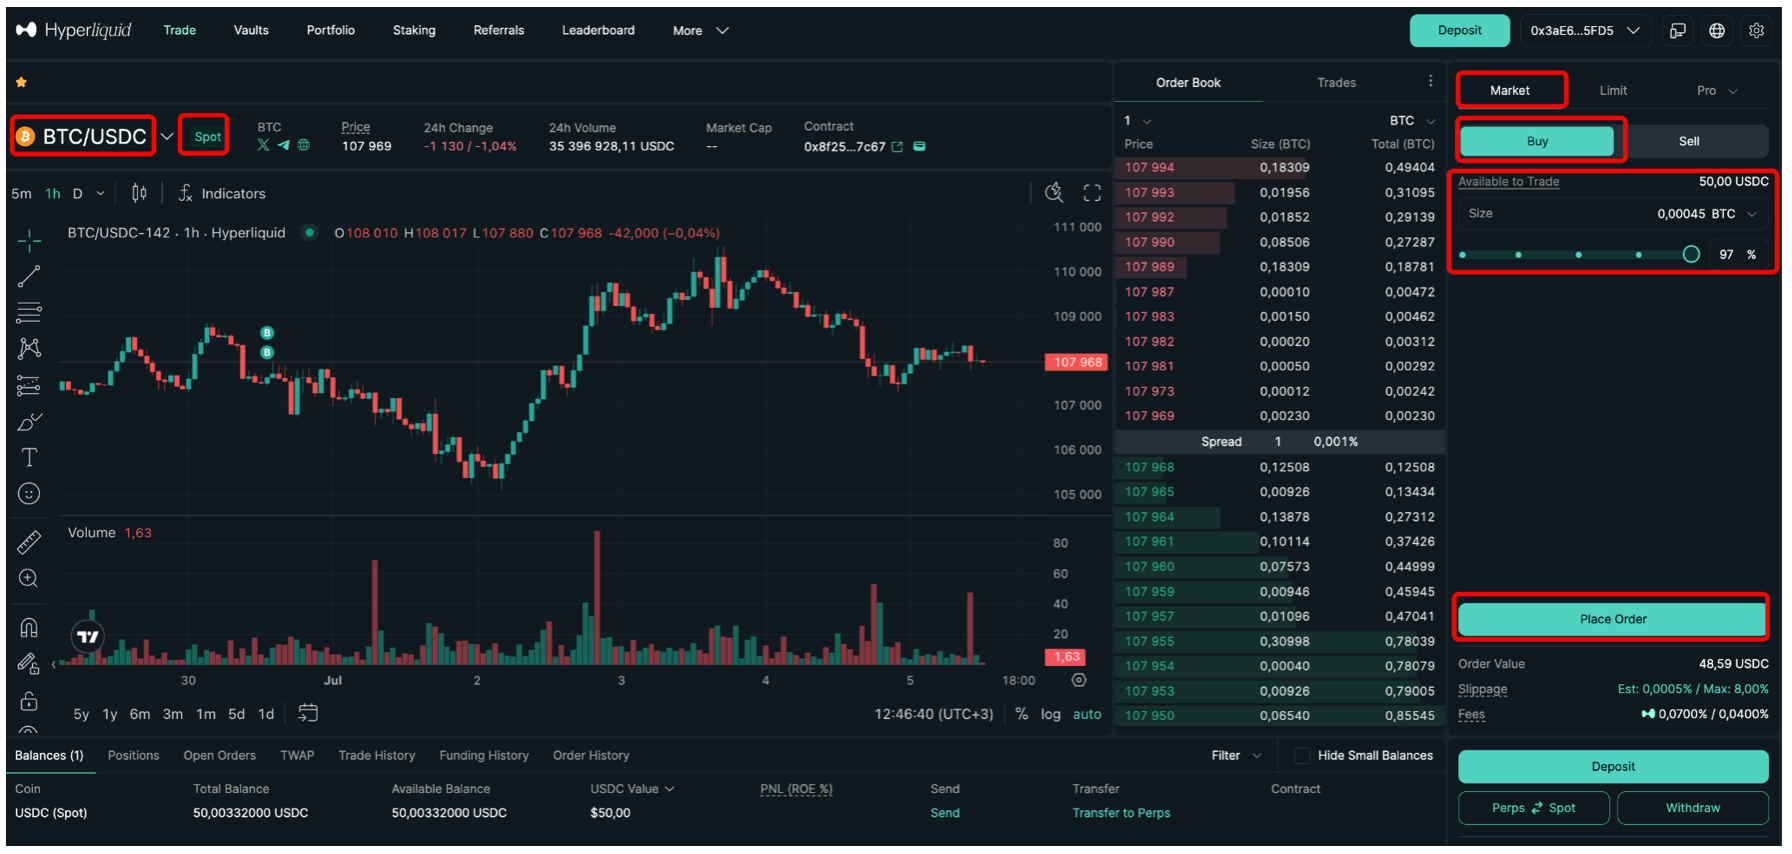Click the chart zoom-in magnifier tool
This screenshot has width=1792, height=854.
pos(29,579)
